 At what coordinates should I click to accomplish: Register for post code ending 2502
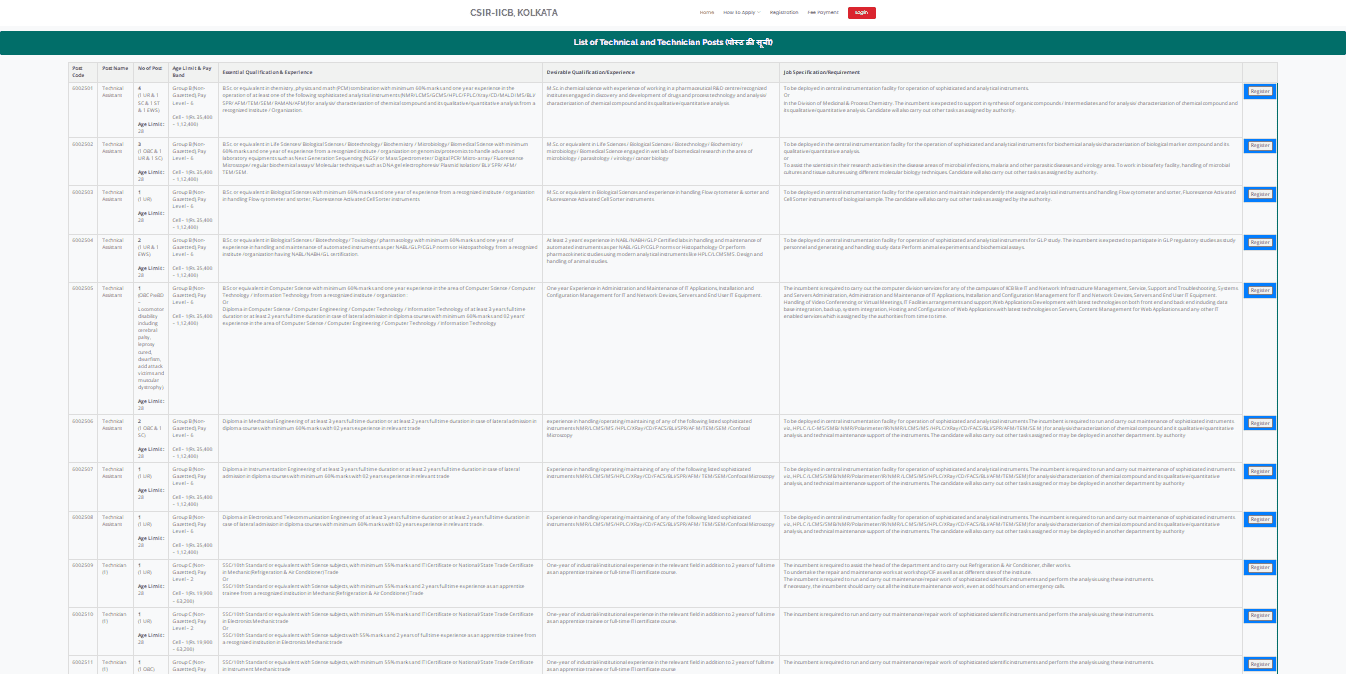1259,146
